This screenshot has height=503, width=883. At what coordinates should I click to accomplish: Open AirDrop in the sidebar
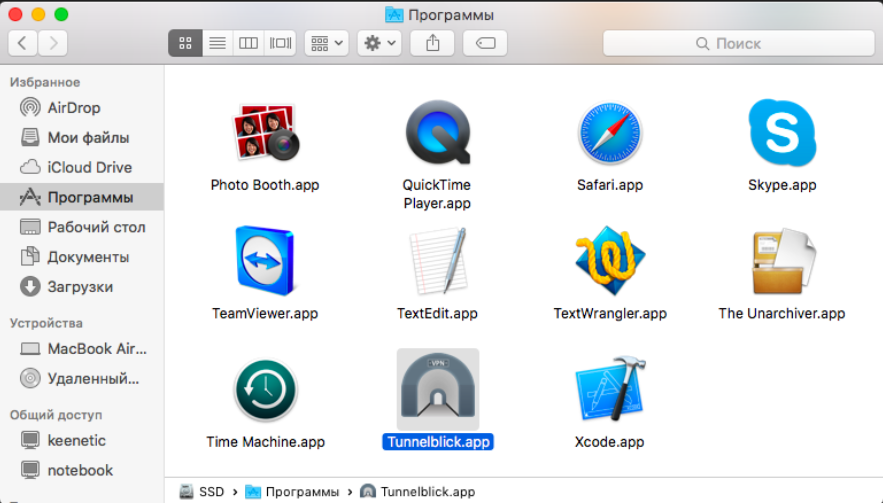click(74, 108)
